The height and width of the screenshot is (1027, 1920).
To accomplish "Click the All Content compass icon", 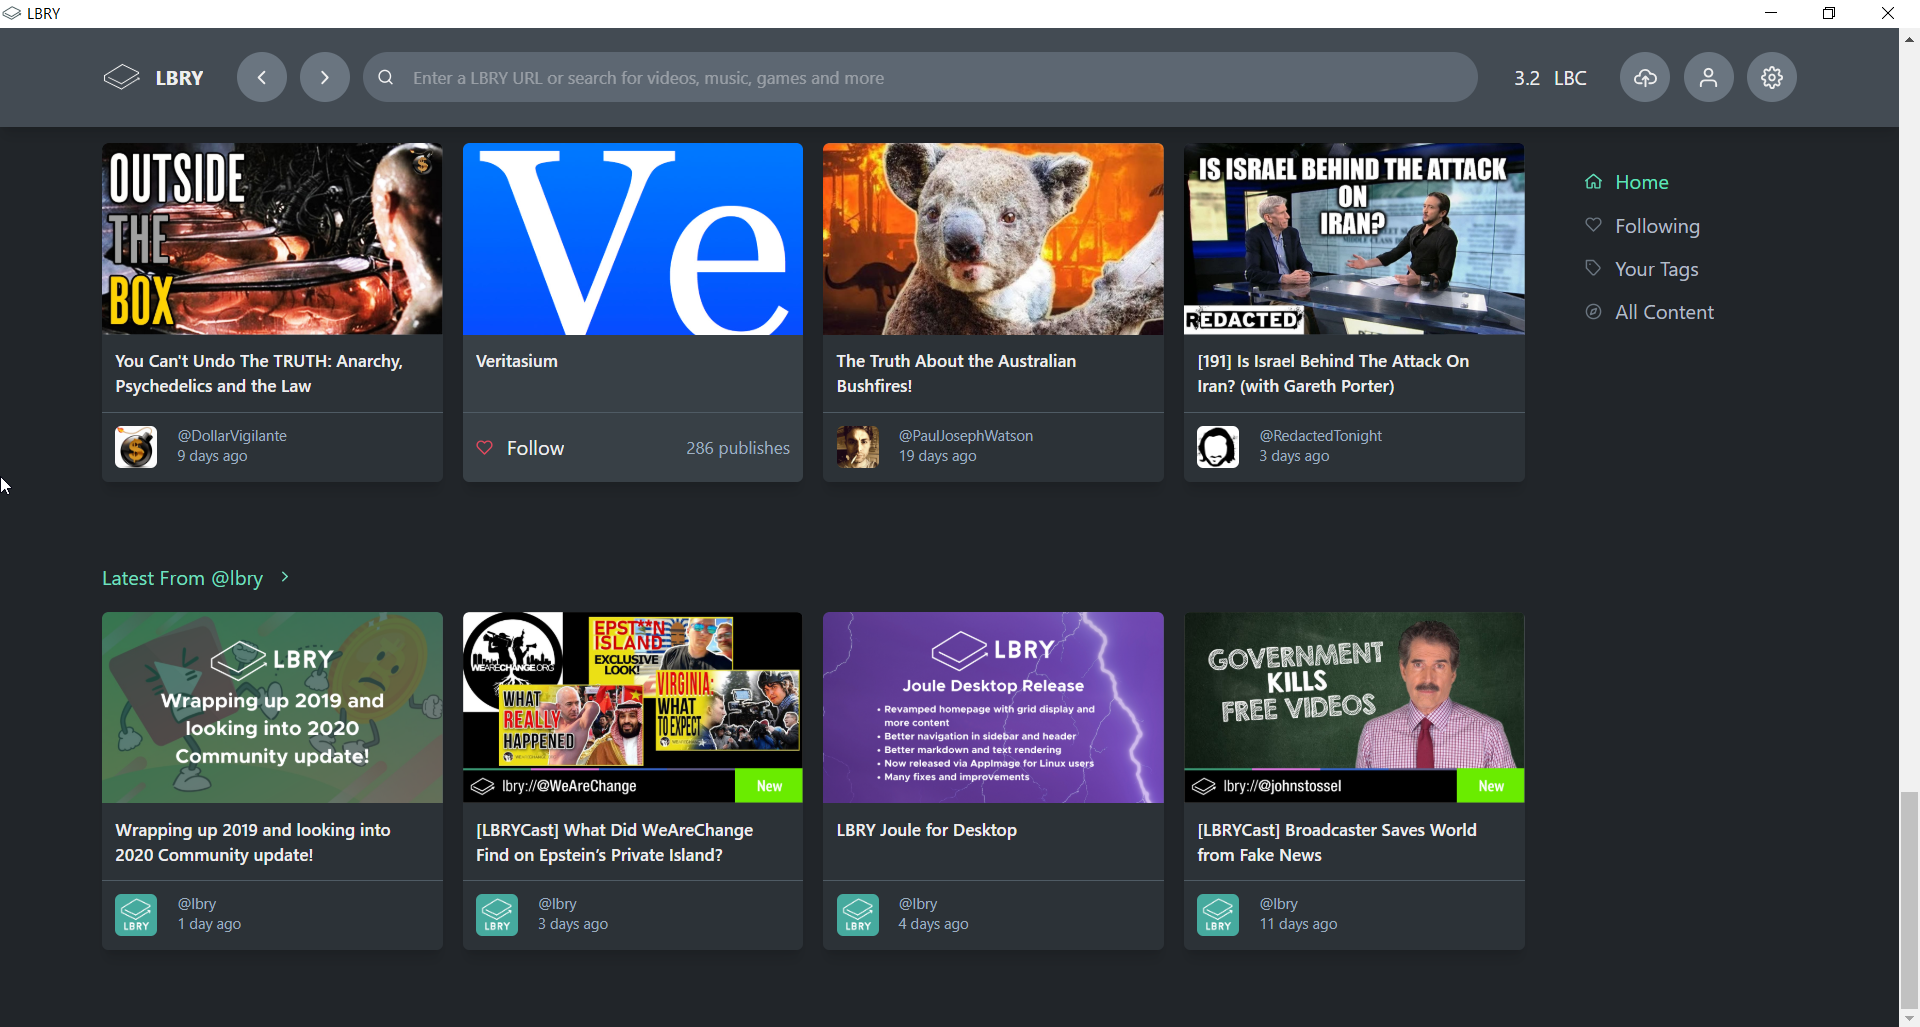I will (x=1594, y=312).
